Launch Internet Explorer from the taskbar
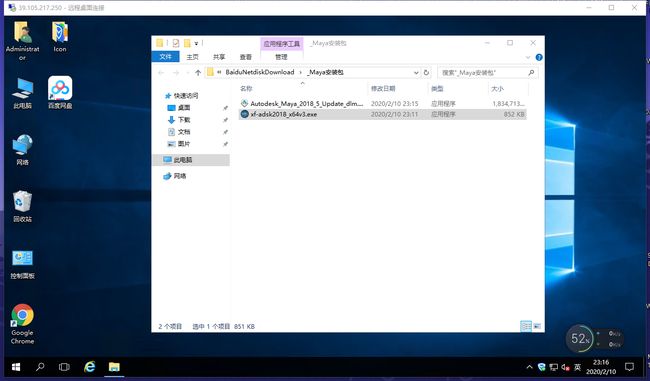Image resolution: width=650 pixels, height=381 pixels. pyautogui.click(x=90, y=367)
